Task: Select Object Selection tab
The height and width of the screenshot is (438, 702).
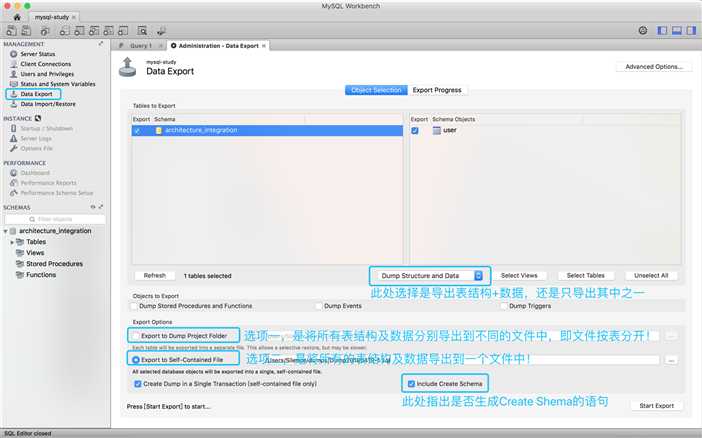Action: pos(376,90)
